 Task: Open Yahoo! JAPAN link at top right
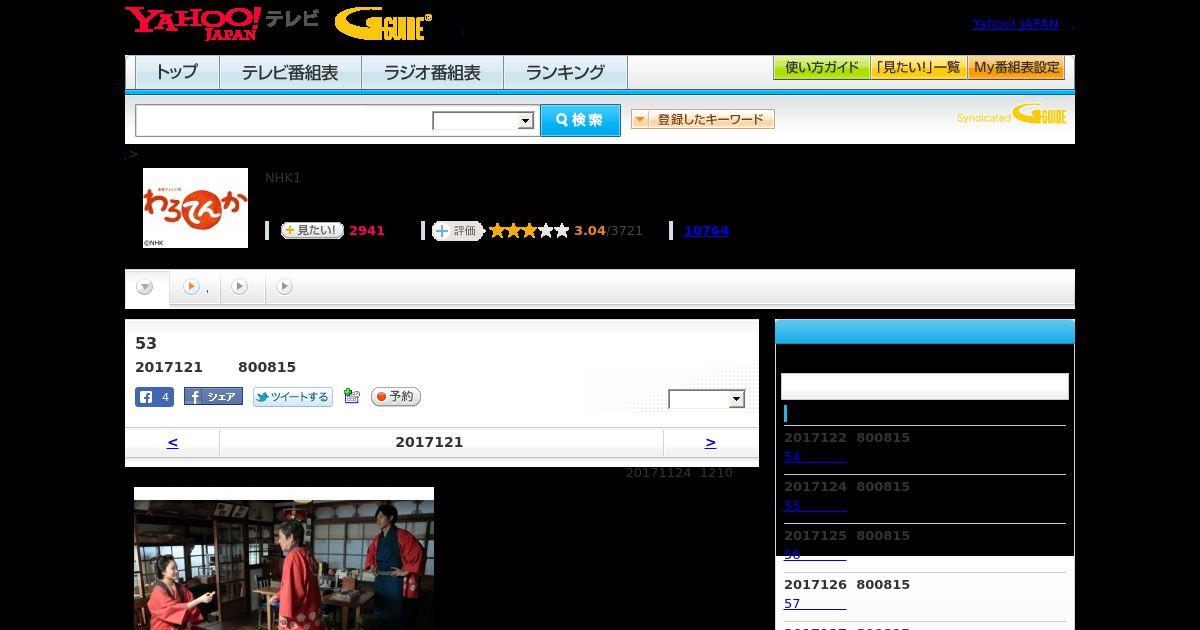click(x=1015, y=24)
